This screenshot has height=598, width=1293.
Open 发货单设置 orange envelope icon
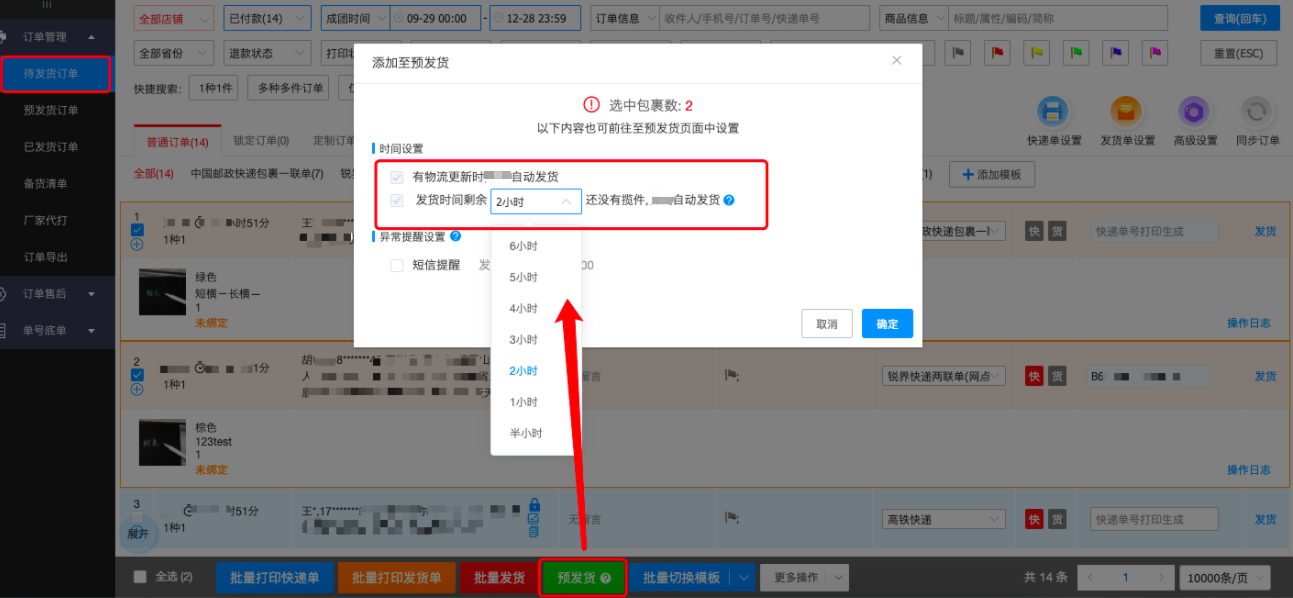point(1127,111)
